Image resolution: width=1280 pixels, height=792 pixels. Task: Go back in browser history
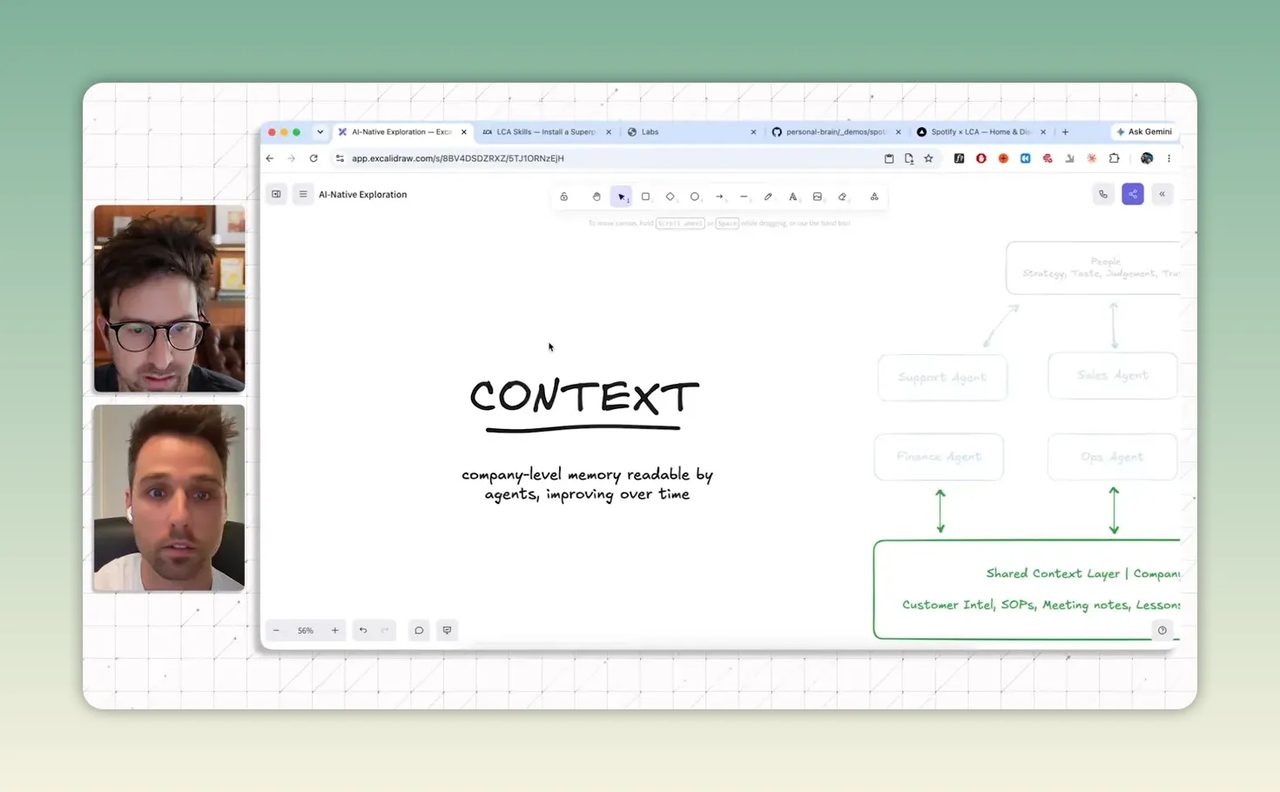(x=270, y=158)
